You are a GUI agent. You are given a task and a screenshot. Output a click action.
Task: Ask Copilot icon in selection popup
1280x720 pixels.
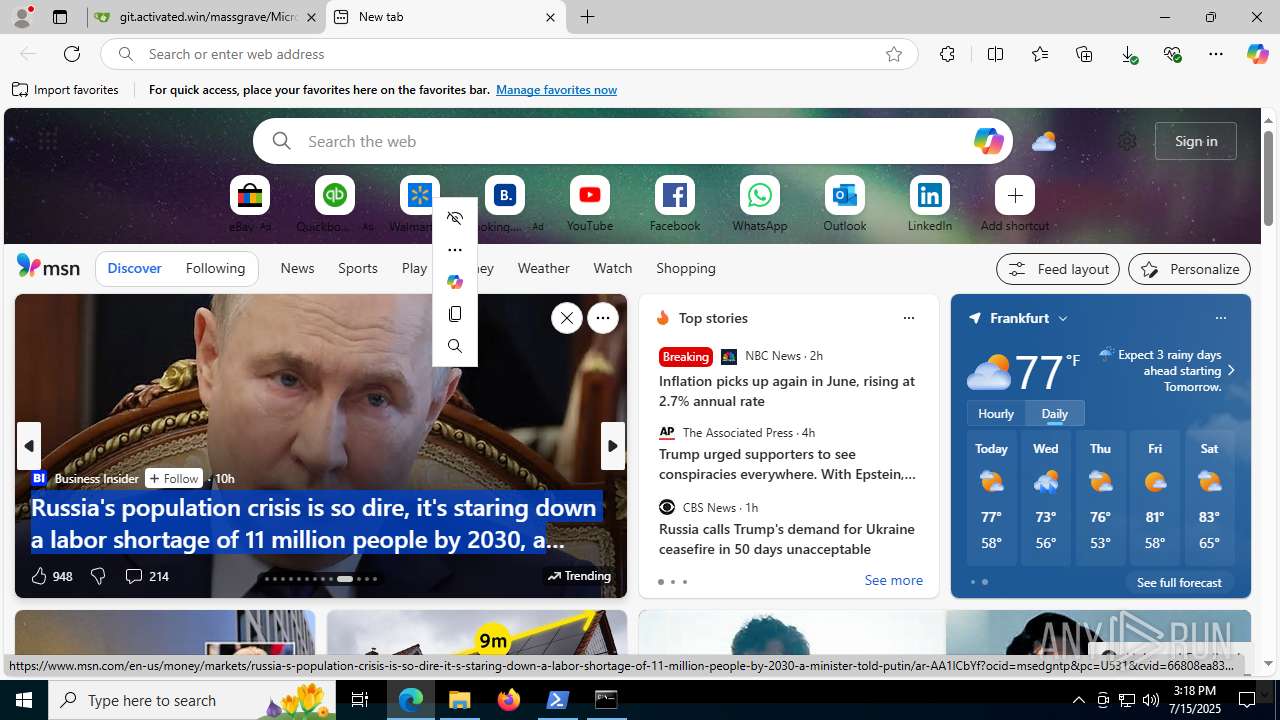click(455, 282)
